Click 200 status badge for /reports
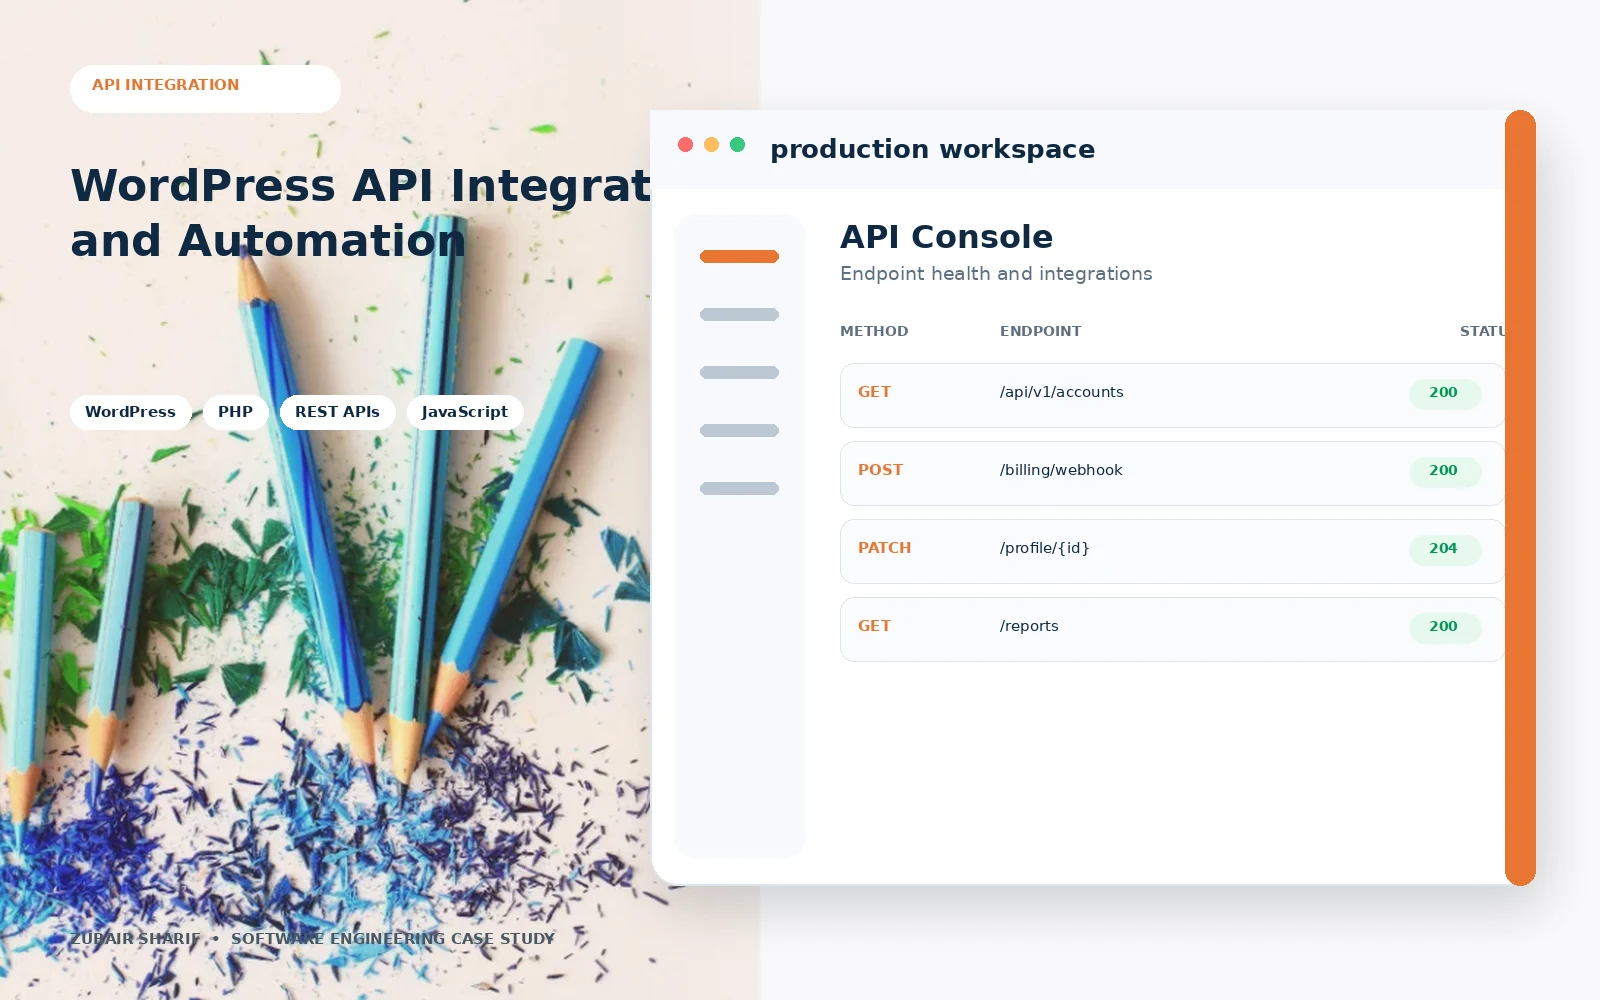This screenshot has width=1600, height=1000. (x=1444, y=627)
